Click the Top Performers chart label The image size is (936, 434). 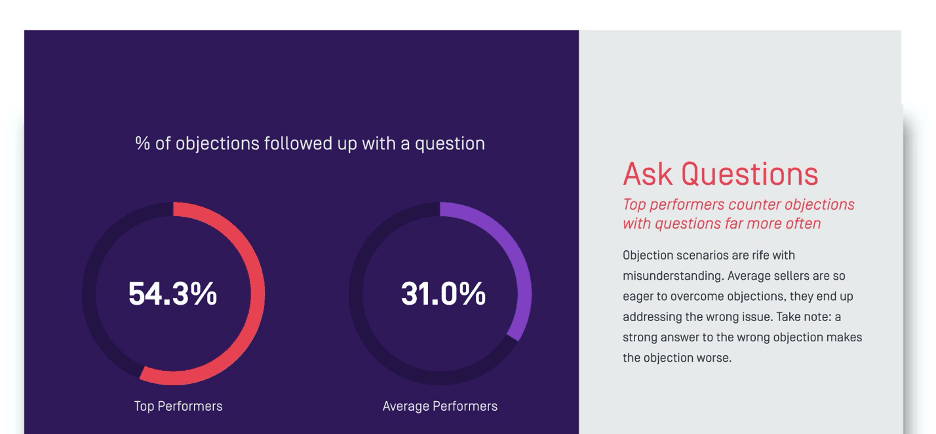[x=178, y=406]
